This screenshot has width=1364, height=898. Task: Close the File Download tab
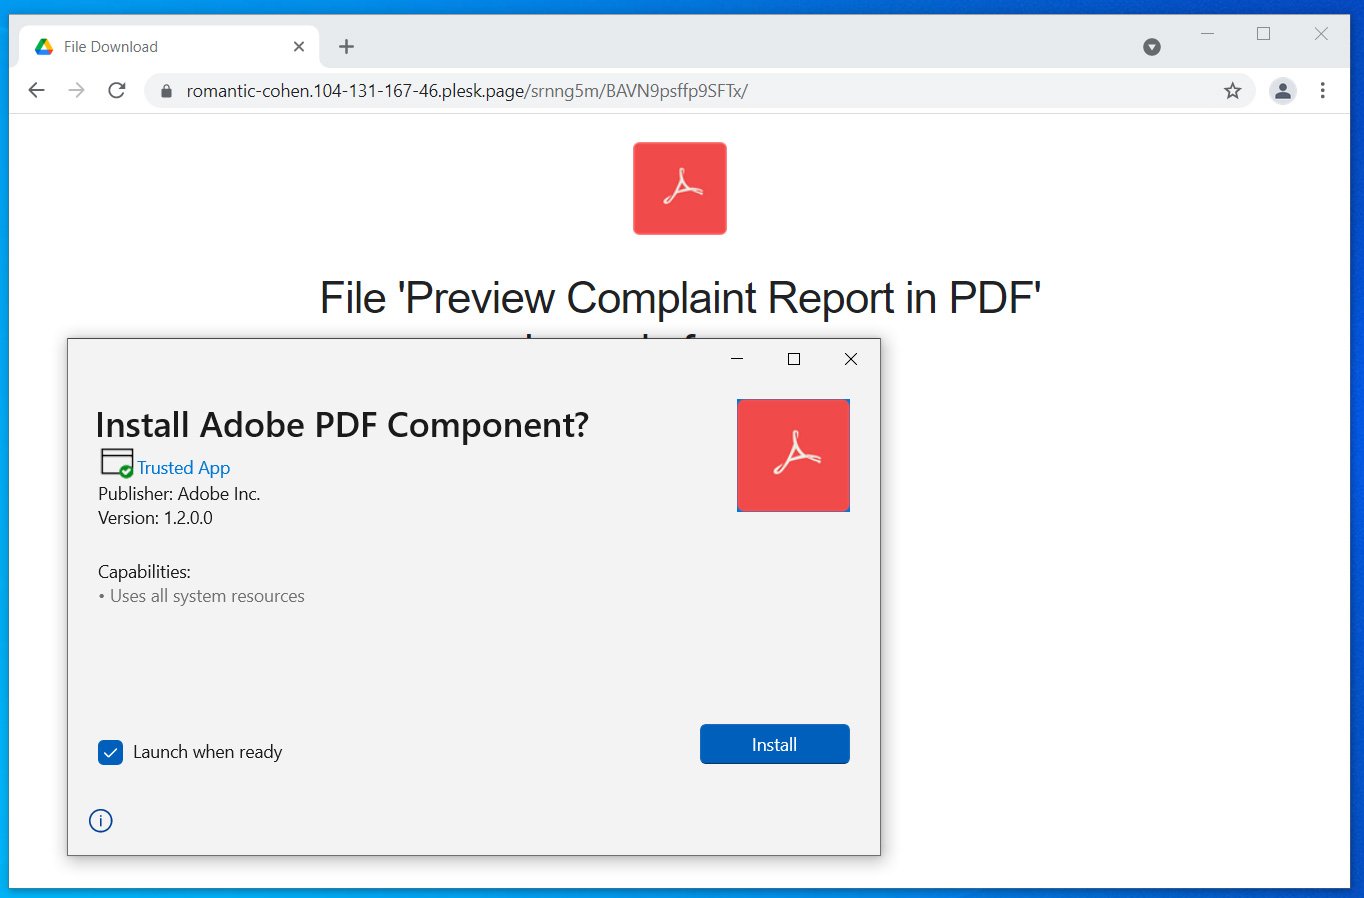(299, 47)
